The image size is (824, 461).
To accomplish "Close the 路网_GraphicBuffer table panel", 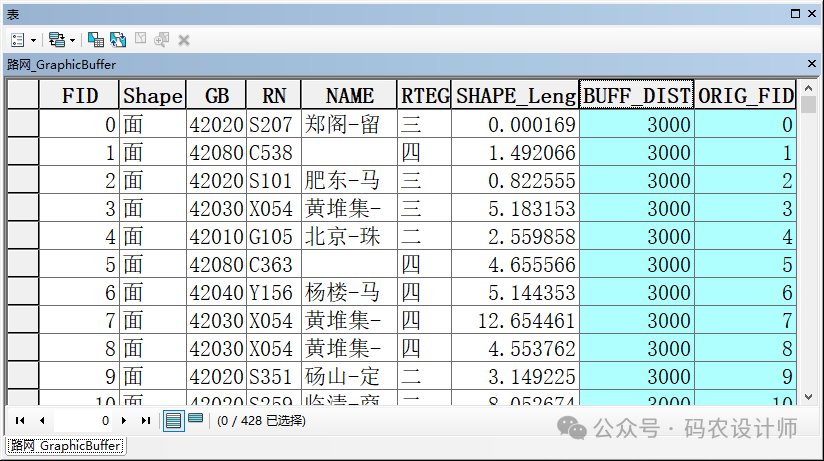I will (811, 63).
